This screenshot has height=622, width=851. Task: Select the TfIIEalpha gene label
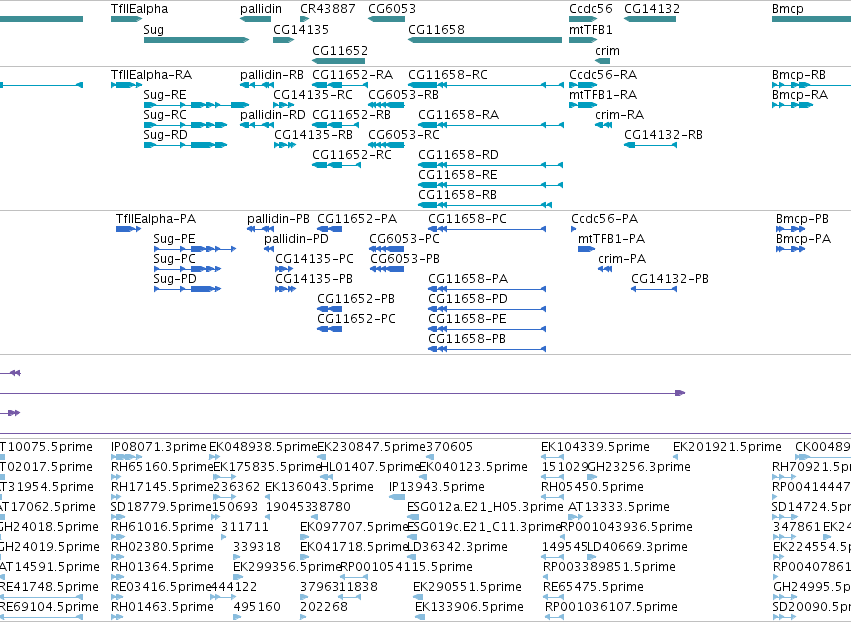139,9
